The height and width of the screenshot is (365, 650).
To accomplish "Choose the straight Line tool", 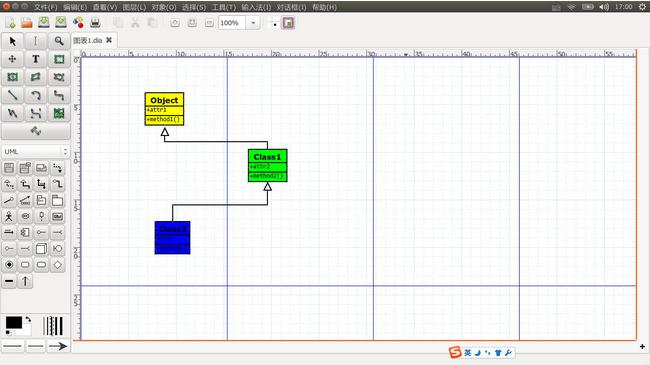I will click(x=12, y=95).
